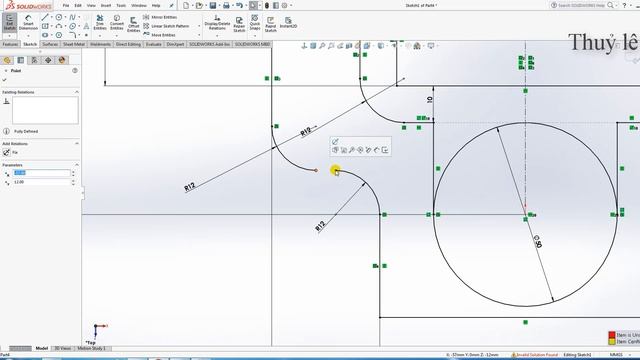Select the Line sketch tool
This screenshot has height=360, width=640.
click(45, 17)
